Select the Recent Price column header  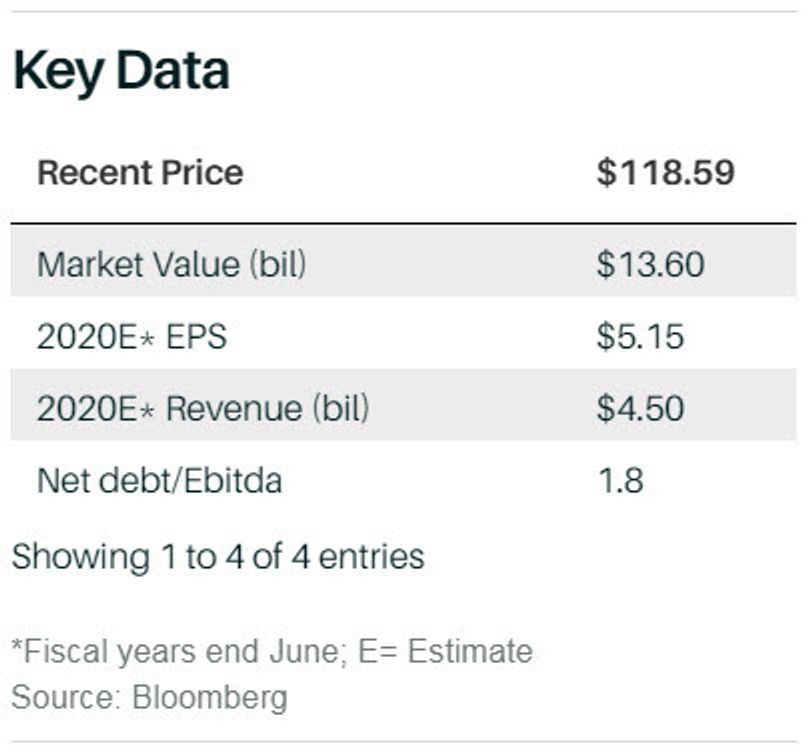140,173
